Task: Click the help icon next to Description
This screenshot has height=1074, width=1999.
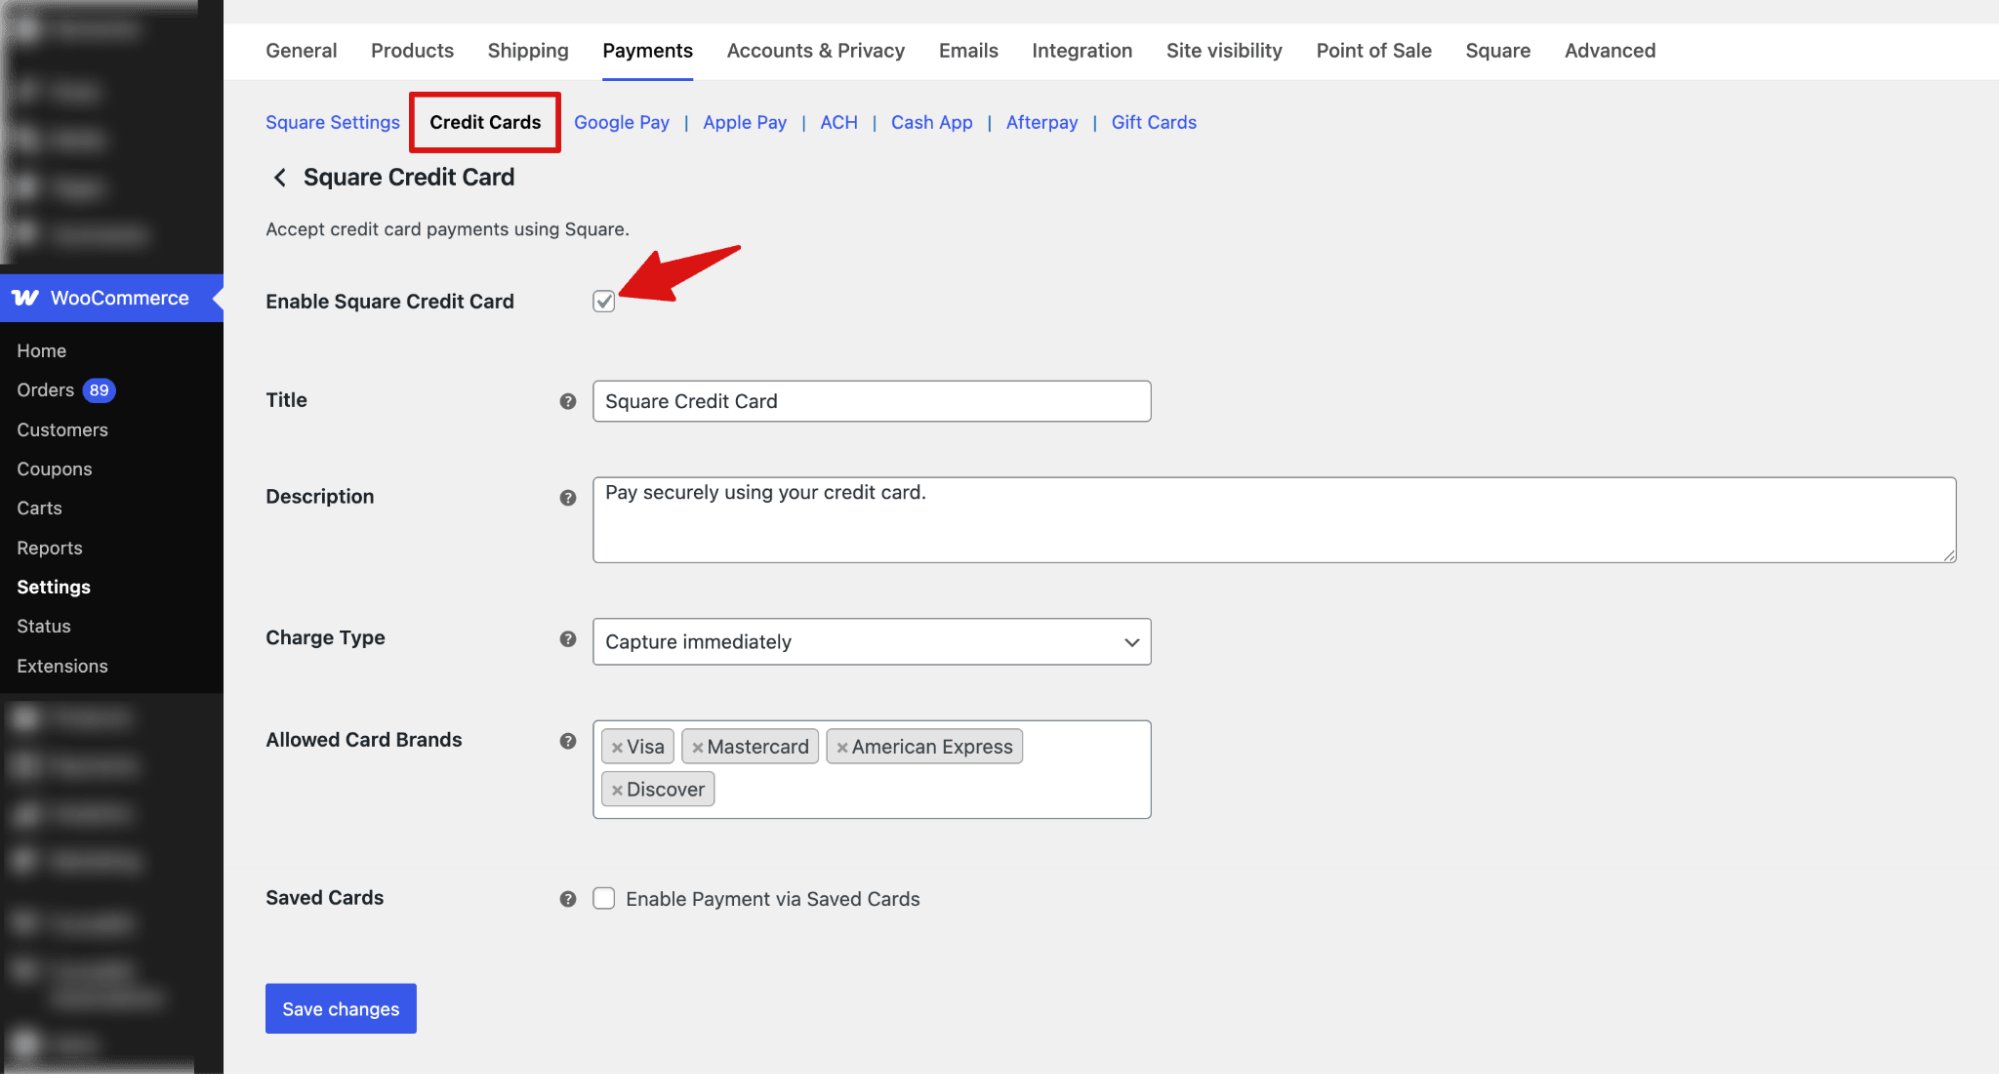Action: point(568,497)
